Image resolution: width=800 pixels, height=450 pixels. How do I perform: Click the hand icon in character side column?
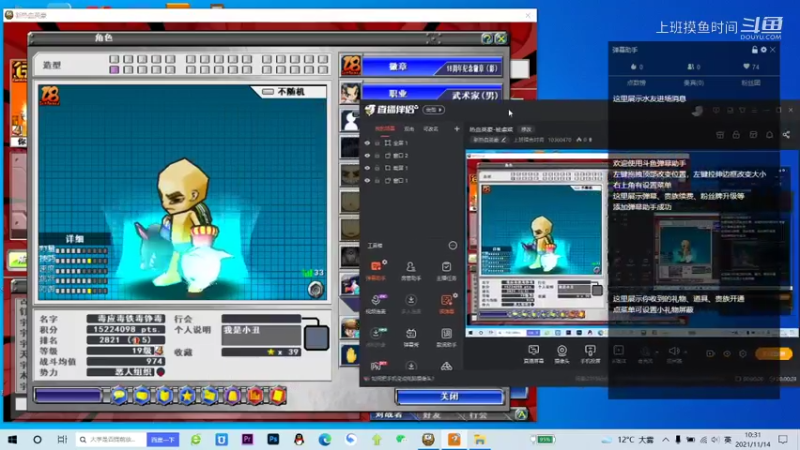point(351,355)
